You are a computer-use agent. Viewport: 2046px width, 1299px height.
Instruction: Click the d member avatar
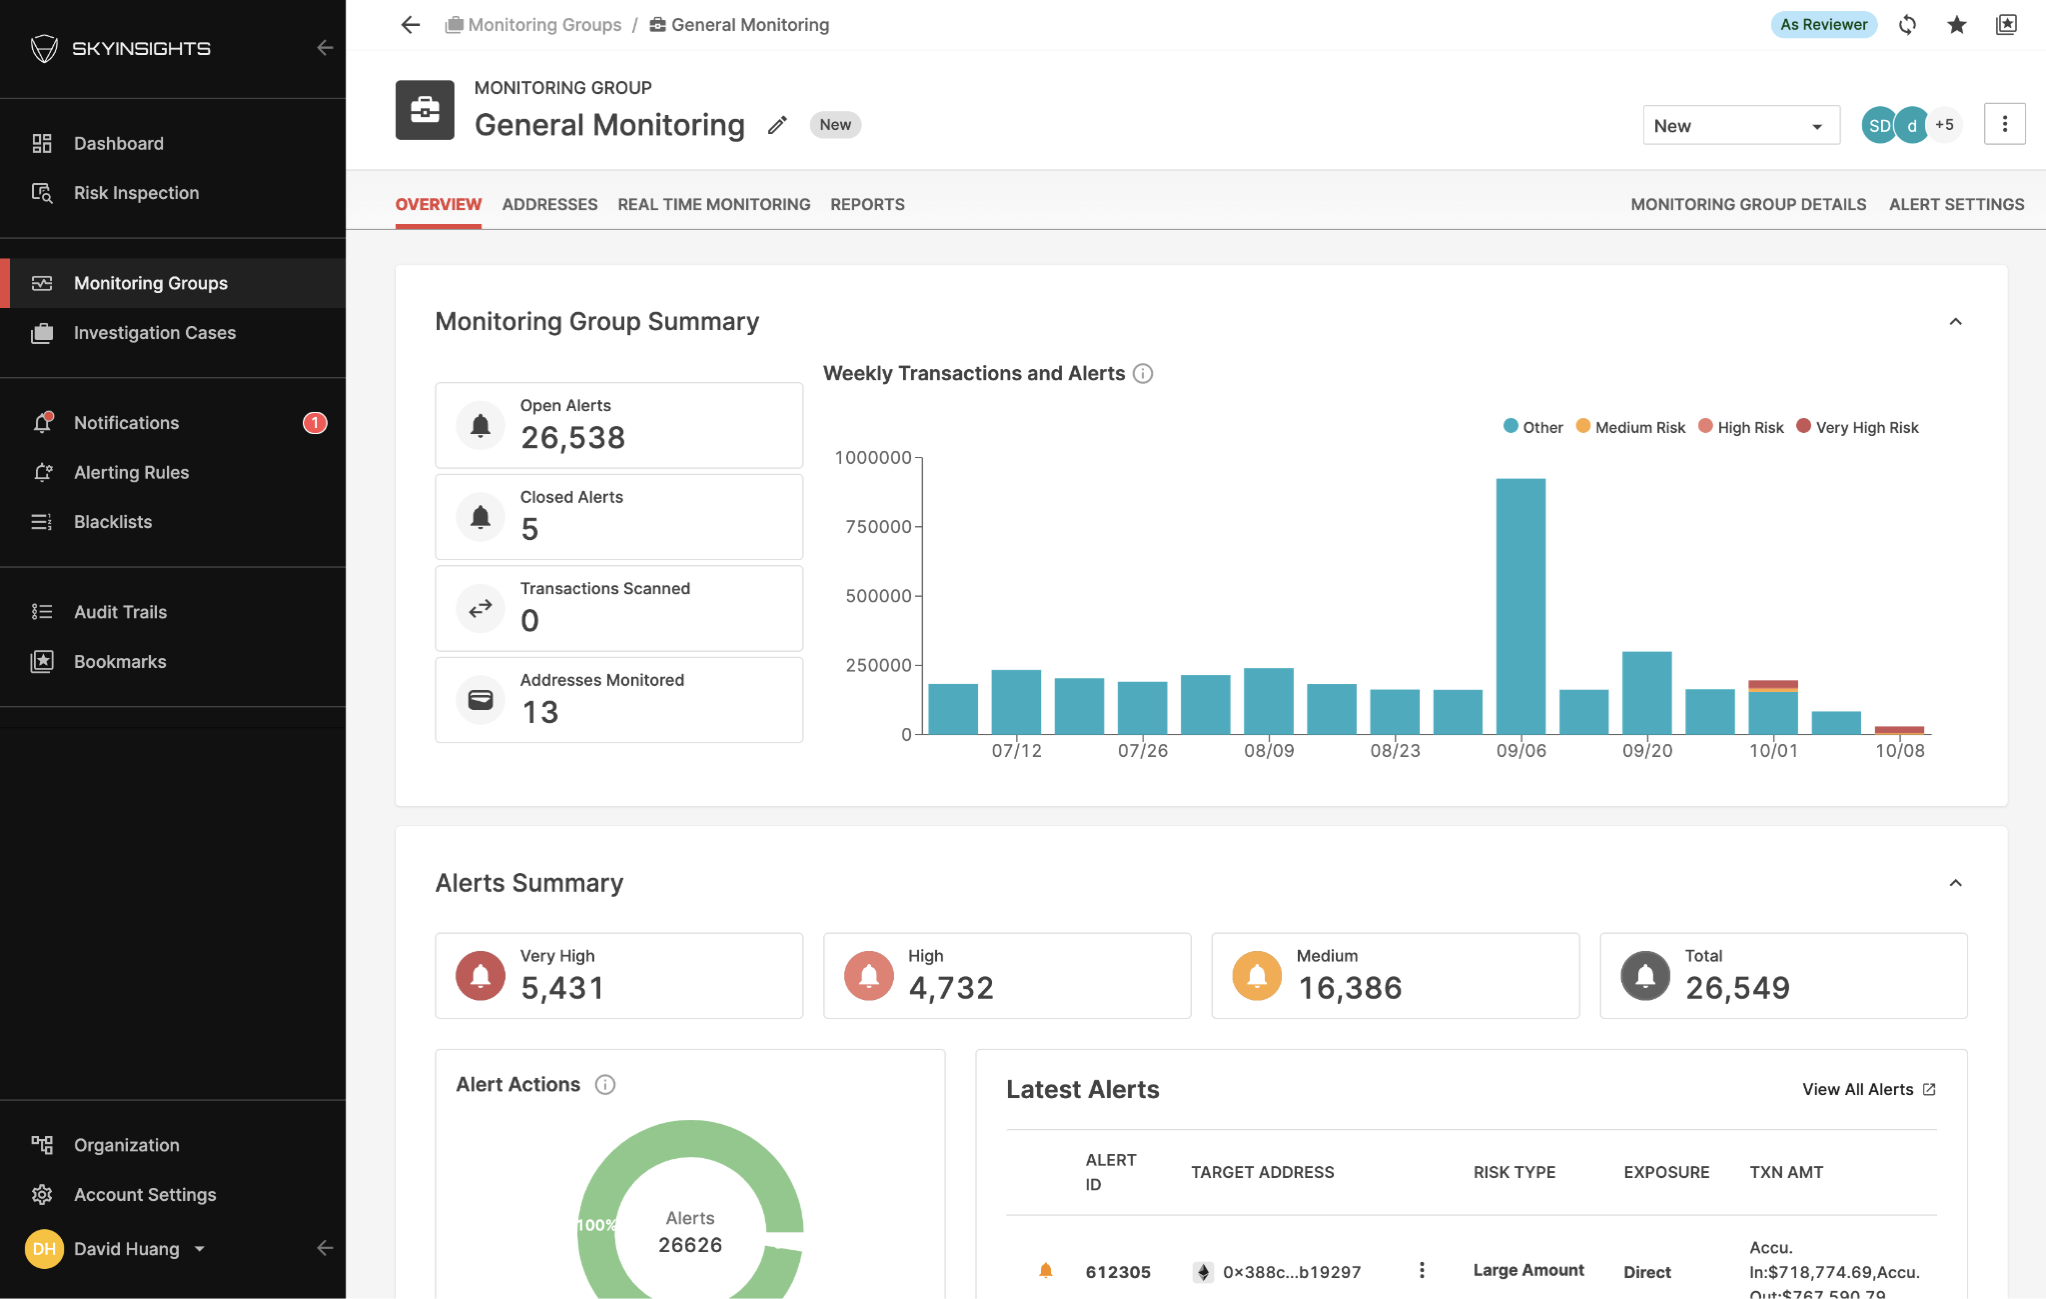[x=1911, y=125]
